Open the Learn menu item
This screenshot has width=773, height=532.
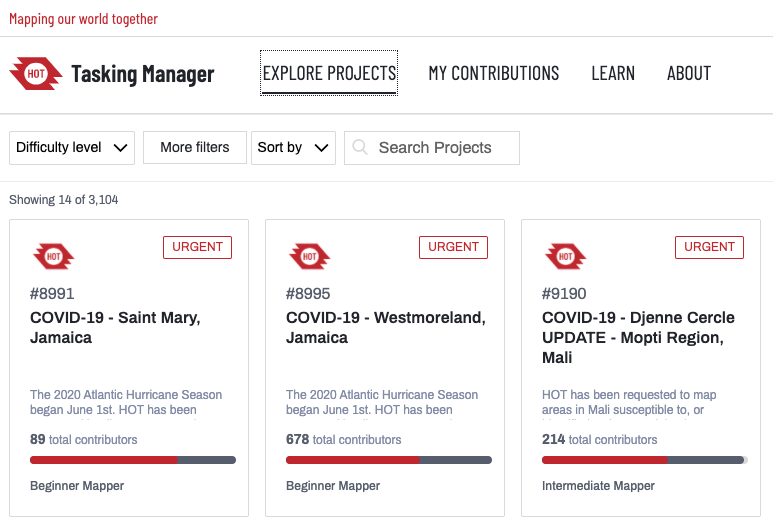613,73
